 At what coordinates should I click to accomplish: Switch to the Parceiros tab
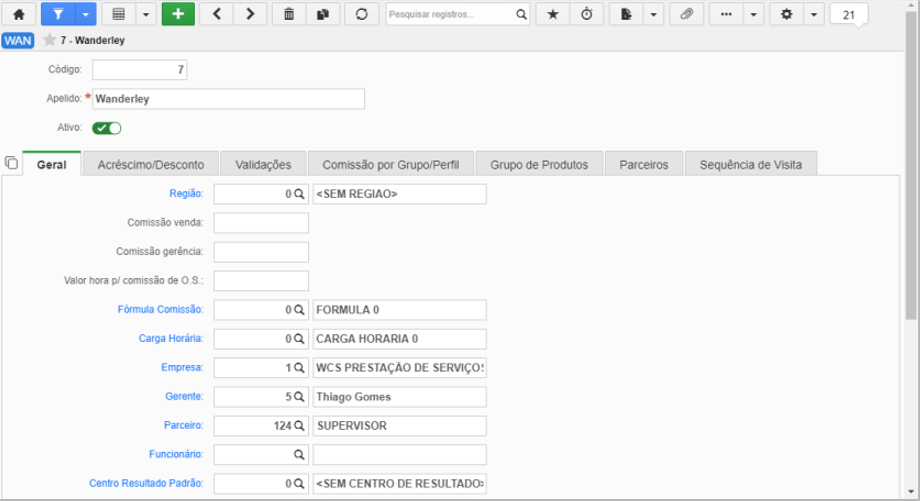(x=644, y=164)
